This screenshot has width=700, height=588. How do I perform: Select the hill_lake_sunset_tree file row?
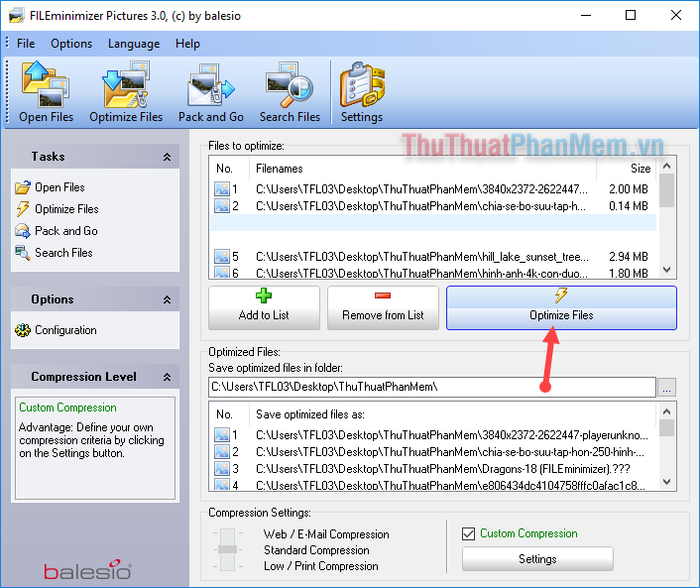point(433,257)
